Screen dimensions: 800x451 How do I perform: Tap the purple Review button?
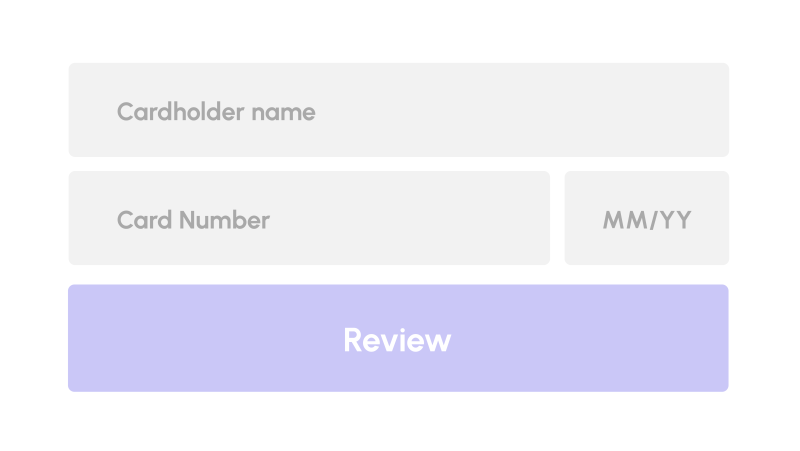pos(398,338)
